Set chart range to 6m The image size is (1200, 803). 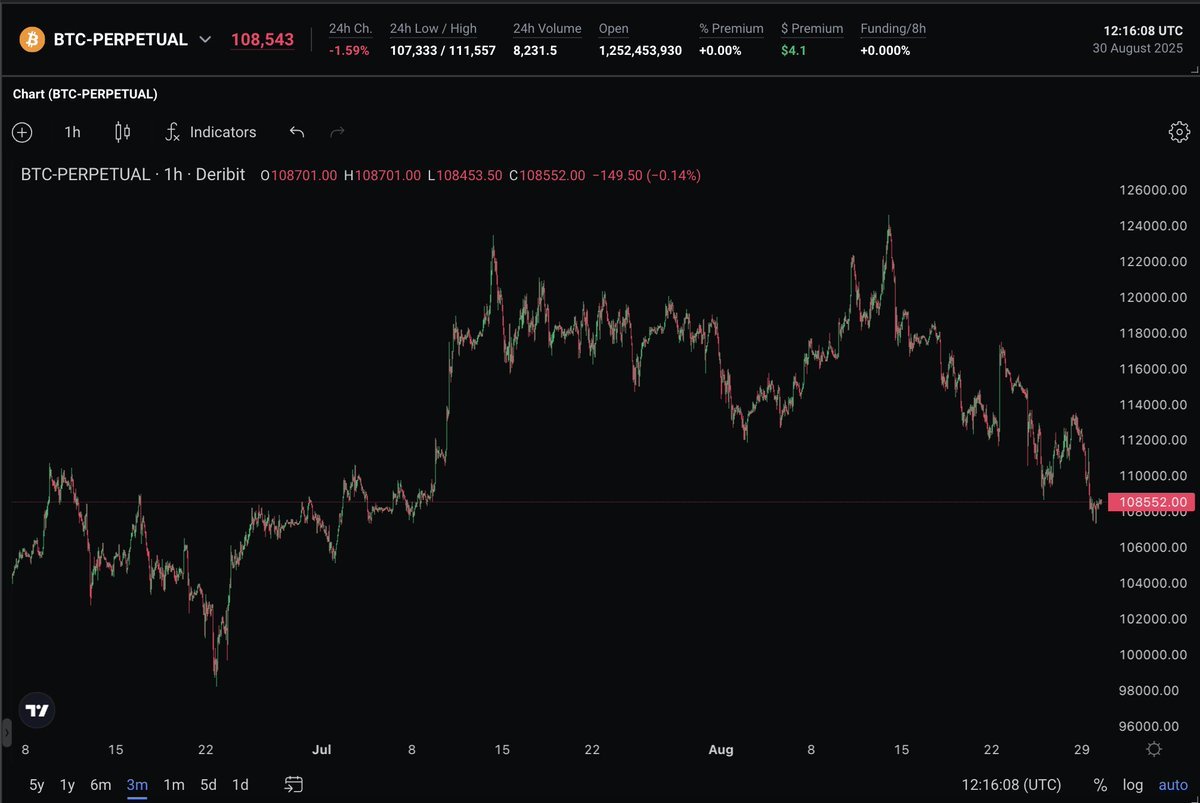pos(100,785)
